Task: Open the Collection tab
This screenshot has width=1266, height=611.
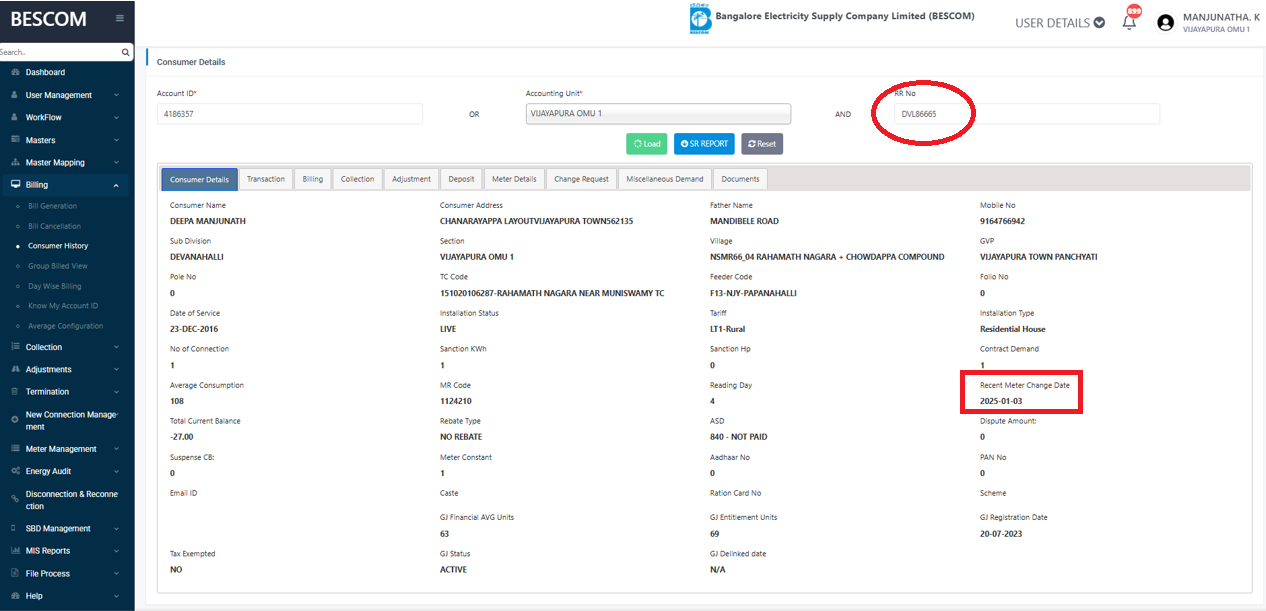Action: (x=357, y=179)
